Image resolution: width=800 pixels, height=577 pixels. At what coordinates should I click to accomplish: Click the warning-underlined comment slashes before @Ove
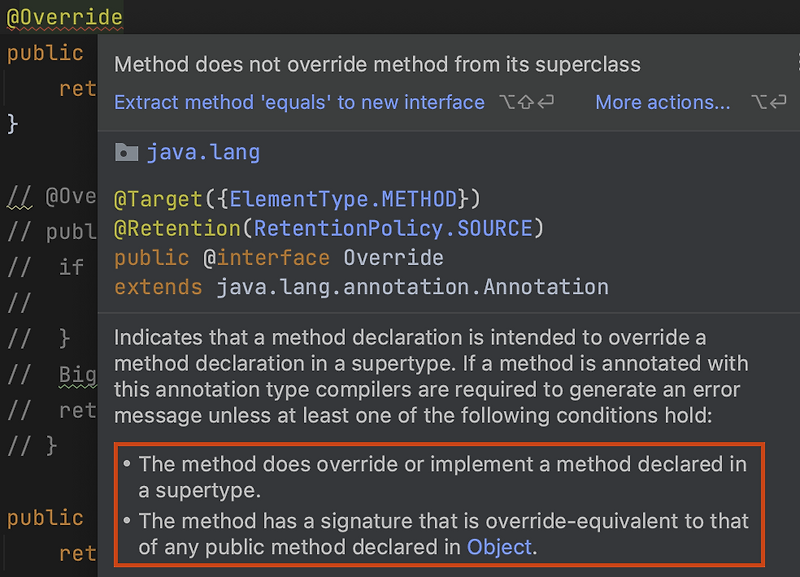(19, 196)
